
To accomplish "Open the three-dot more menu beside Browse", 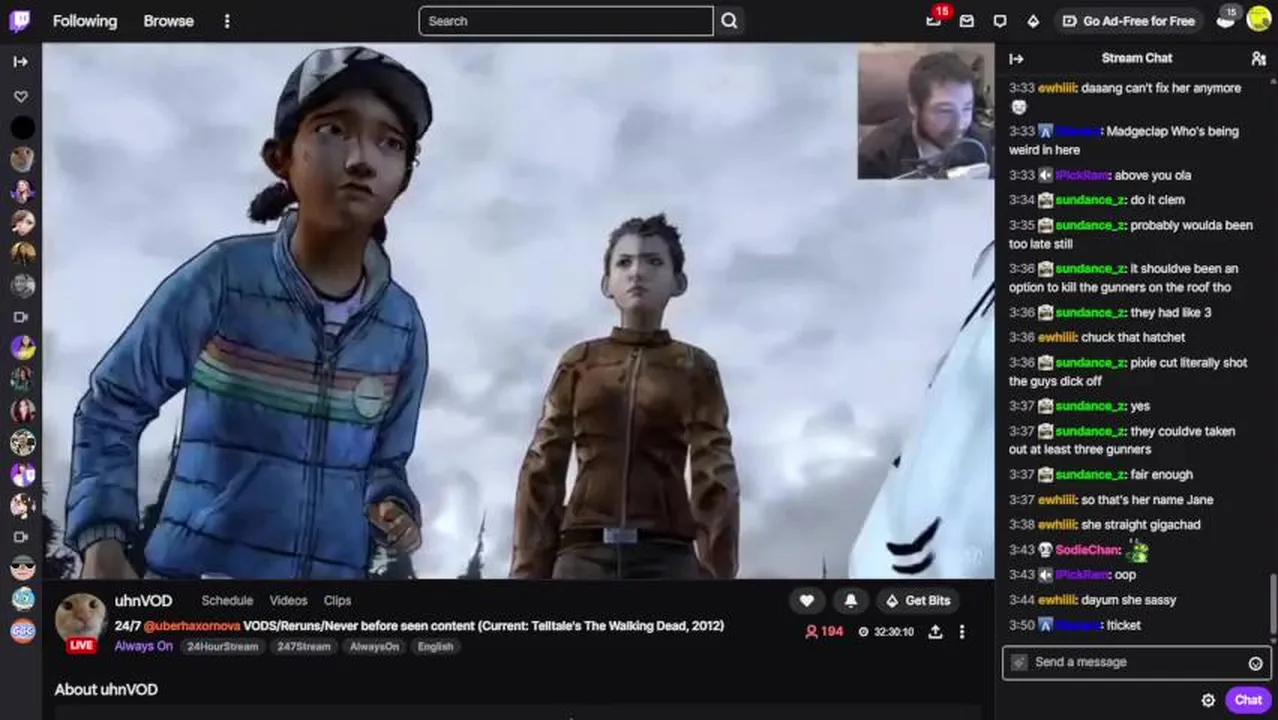I will coord(227,21).
